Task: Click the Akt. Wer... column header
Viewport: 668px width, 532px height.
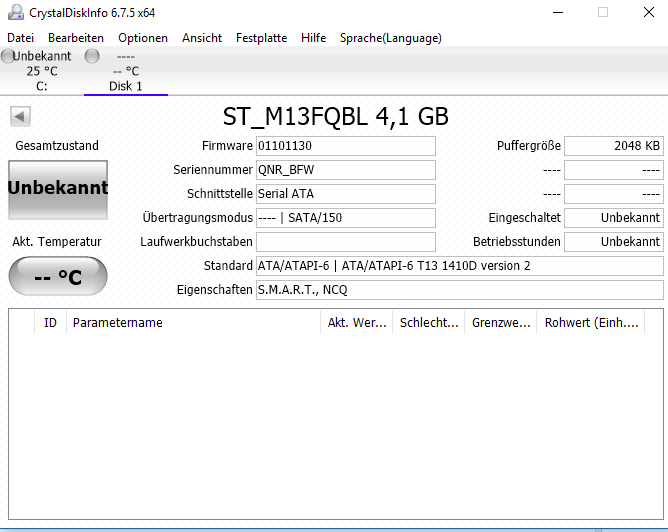Action: [357, 322]
